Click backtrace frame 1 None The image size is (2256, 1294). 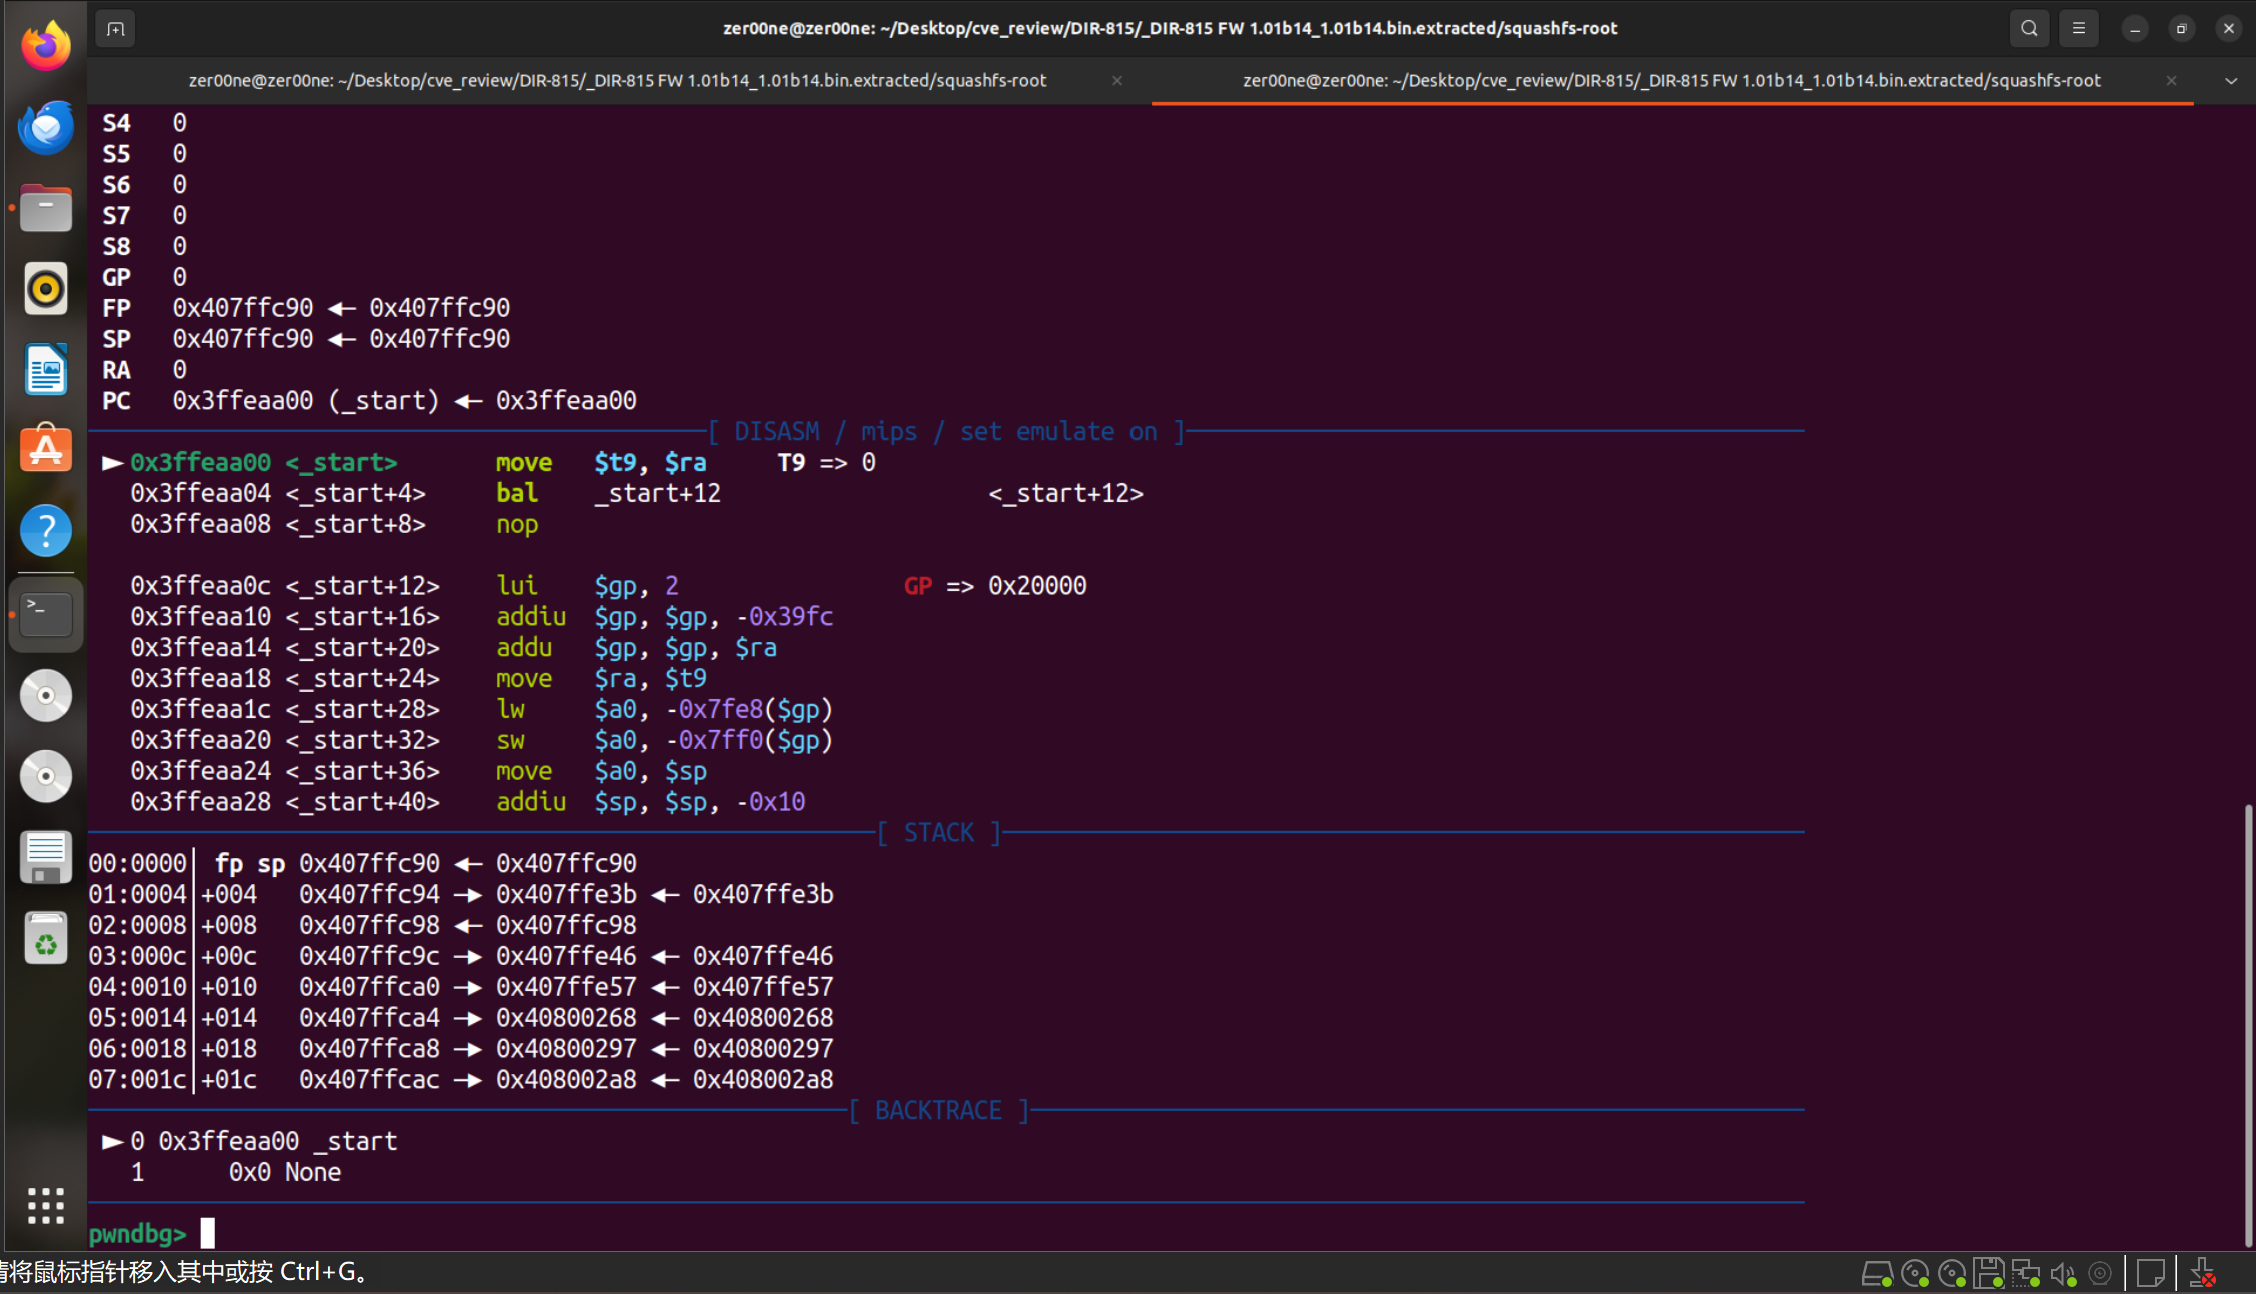point(236,1173)
